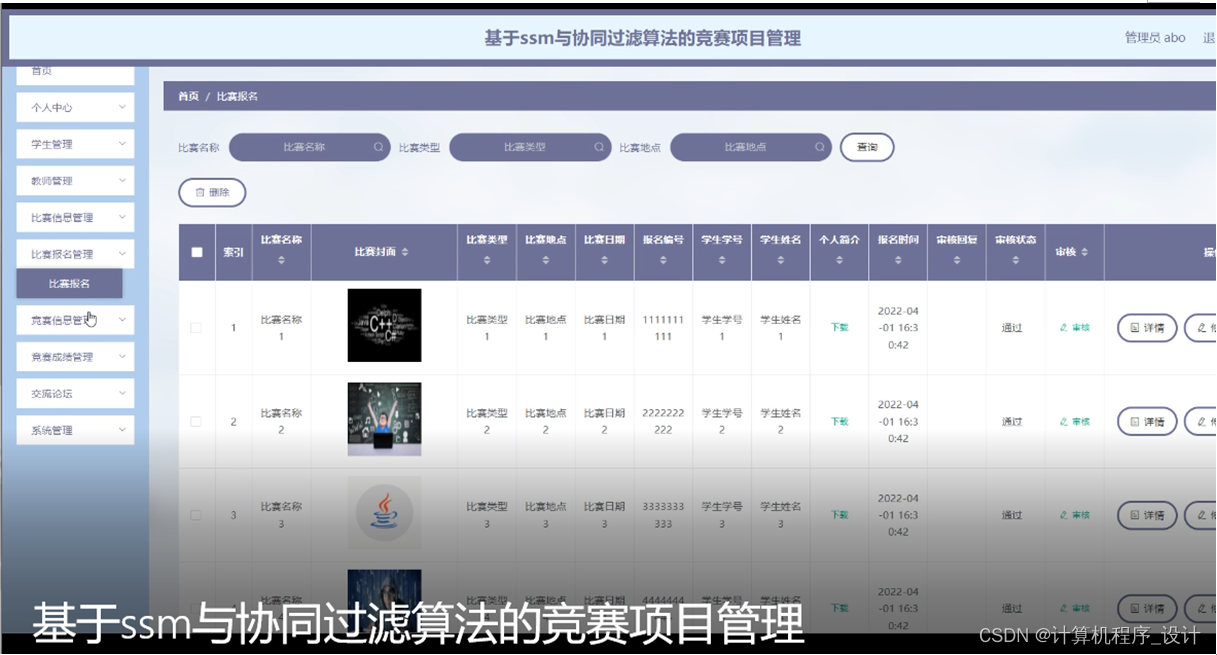Focus the 比赛地点 search input
1217x655 pixels.
750,147
